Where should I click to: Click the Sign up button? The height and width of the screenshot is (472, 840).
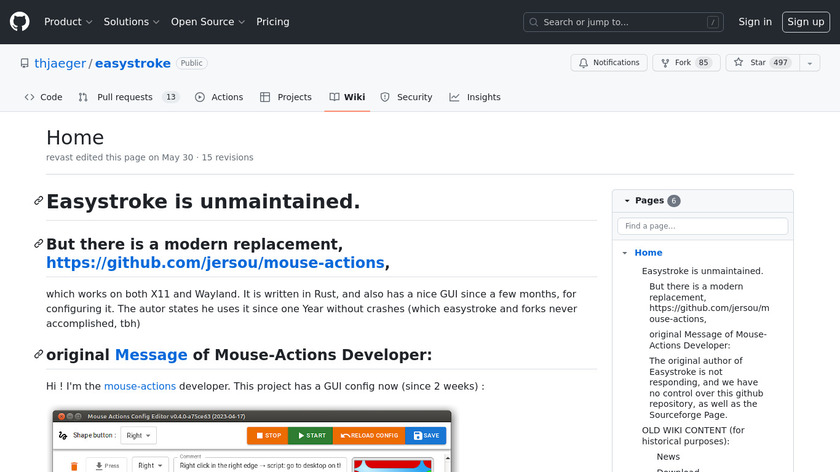point(805,22)
